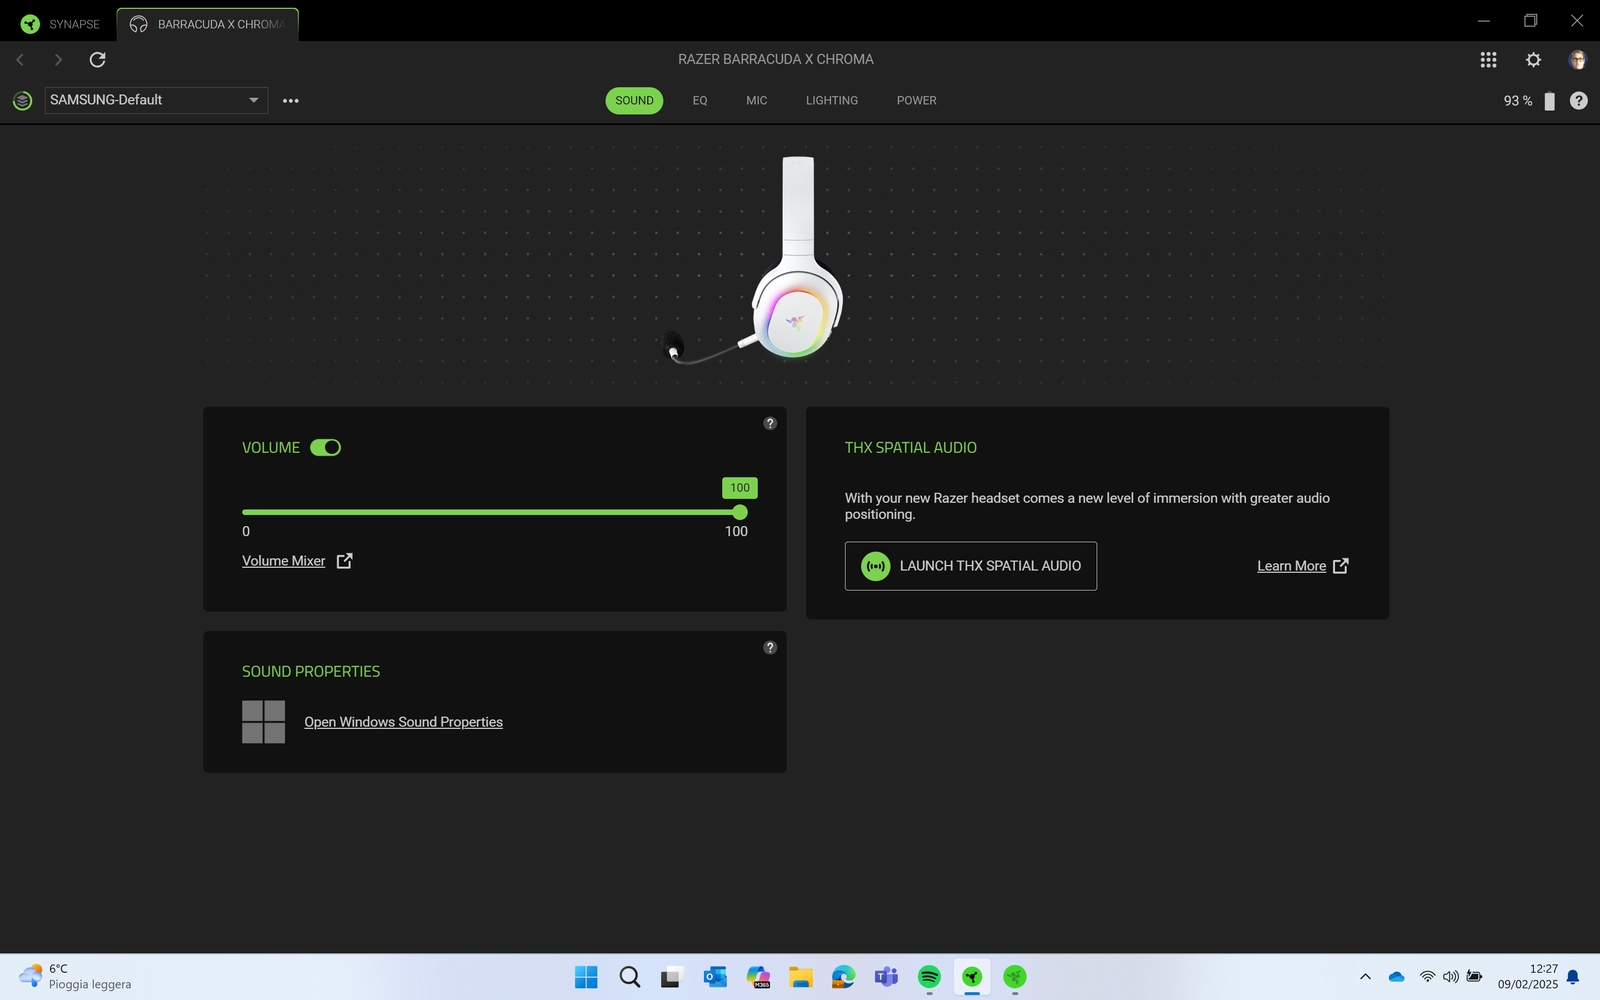
Task: Open Synapse settings gear icon
Action: [1533, 60]
